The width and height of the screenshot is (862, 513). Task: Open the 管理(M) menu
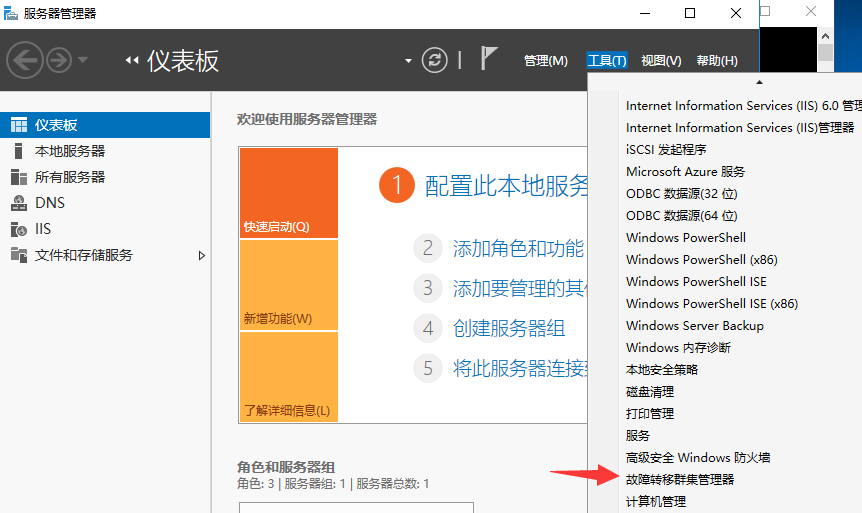tap(545, 61)
